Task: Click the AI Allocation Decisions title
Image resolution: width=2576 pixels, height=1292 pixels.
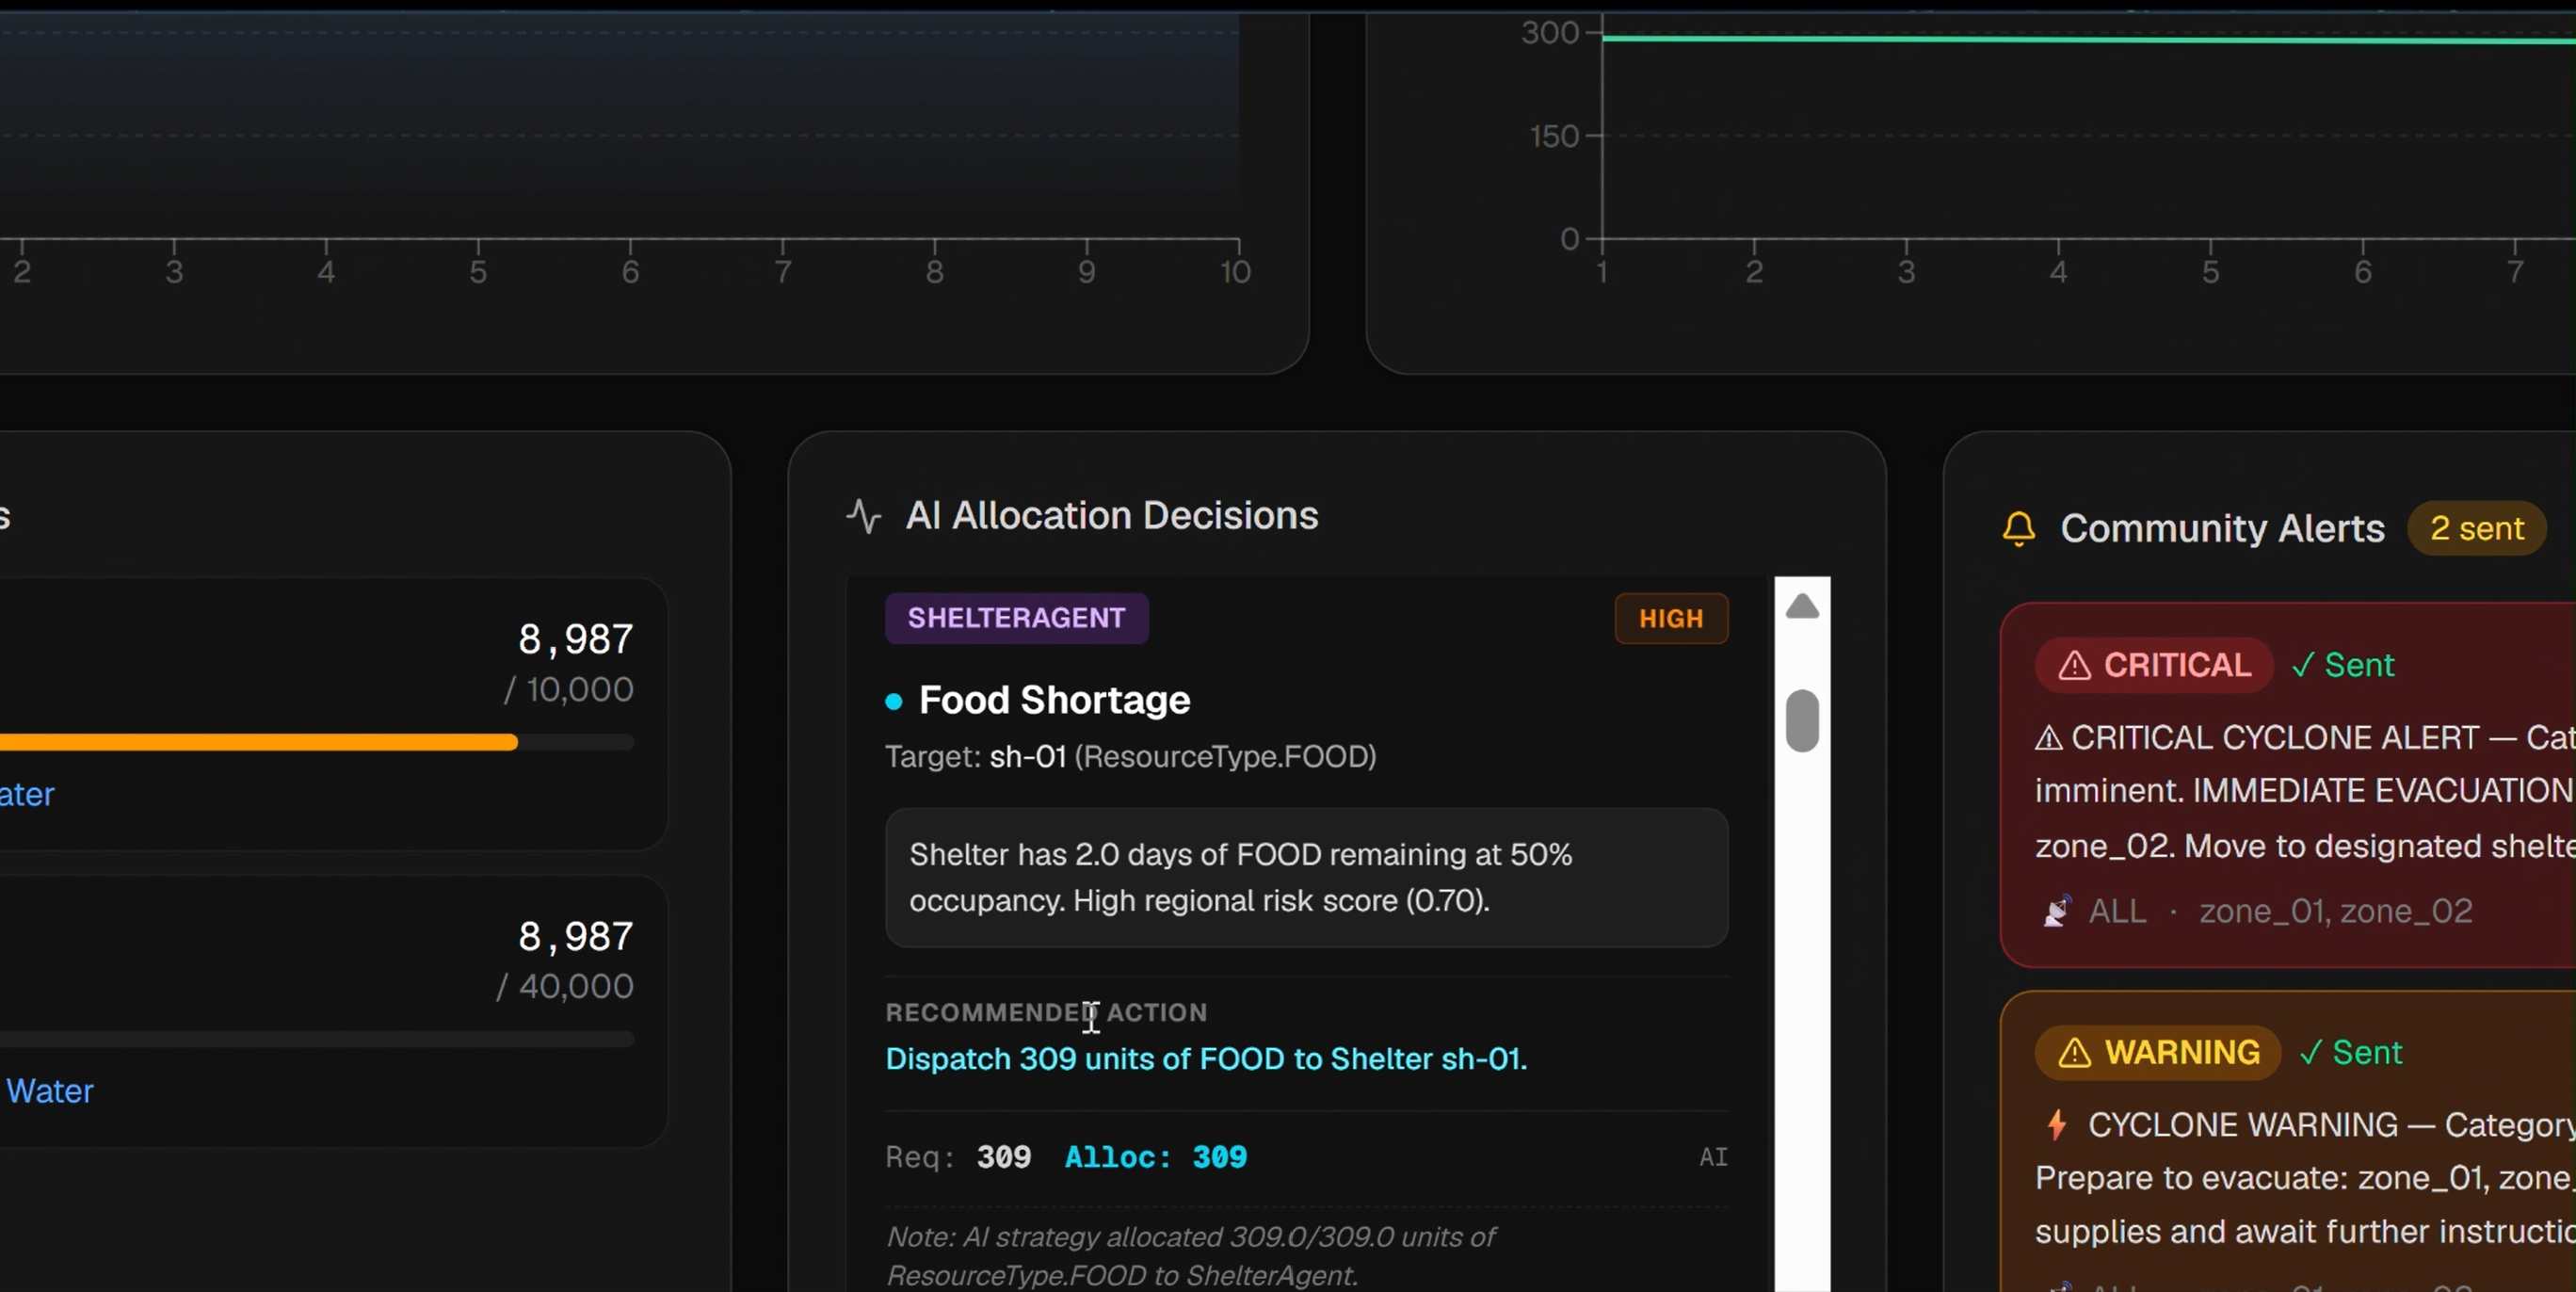Action: (1112, 516)
